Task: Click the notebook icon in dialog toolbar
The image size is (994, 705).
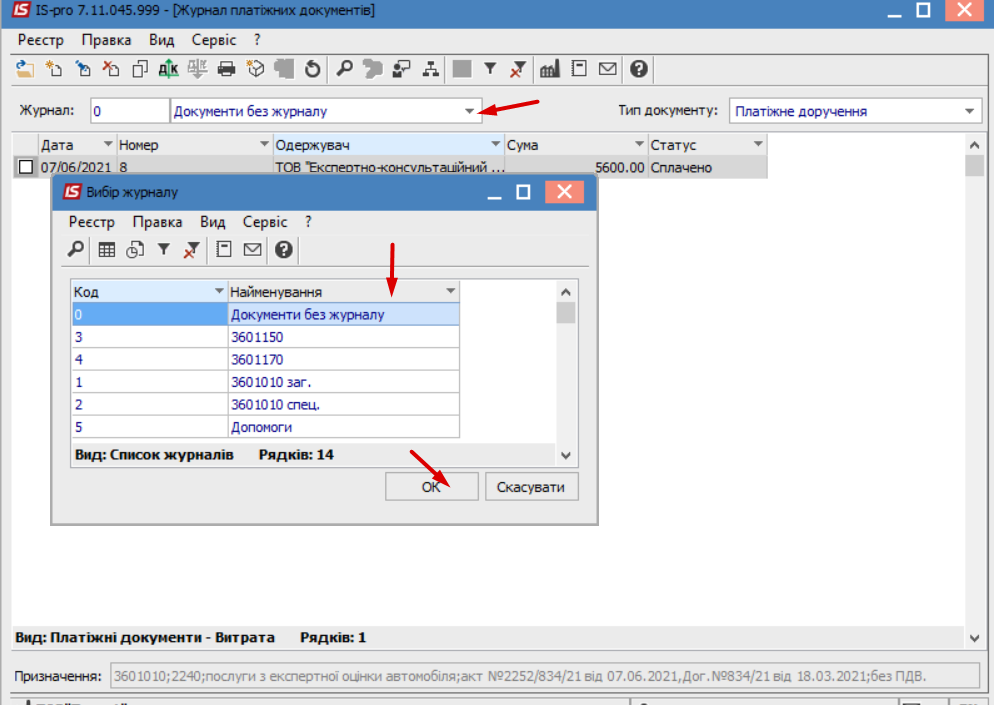Action: click(x=224, y=250)
